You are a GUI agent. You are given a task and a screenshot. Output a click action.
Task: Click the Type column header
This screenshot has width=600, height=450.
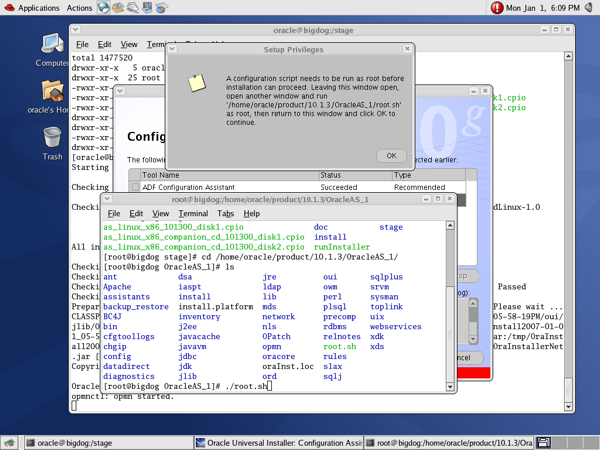point(429,175)
